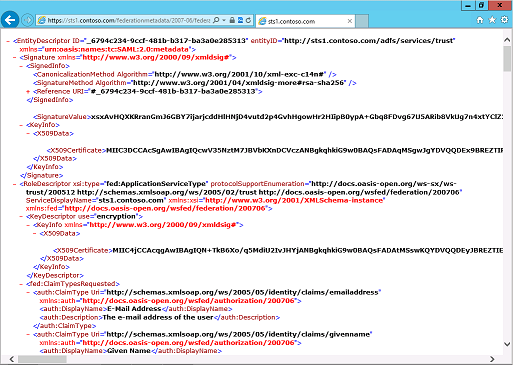Click the xmlns:fed federation/200706 namespace line
This screenshot has width=513, height=365.
click(149, 208)
